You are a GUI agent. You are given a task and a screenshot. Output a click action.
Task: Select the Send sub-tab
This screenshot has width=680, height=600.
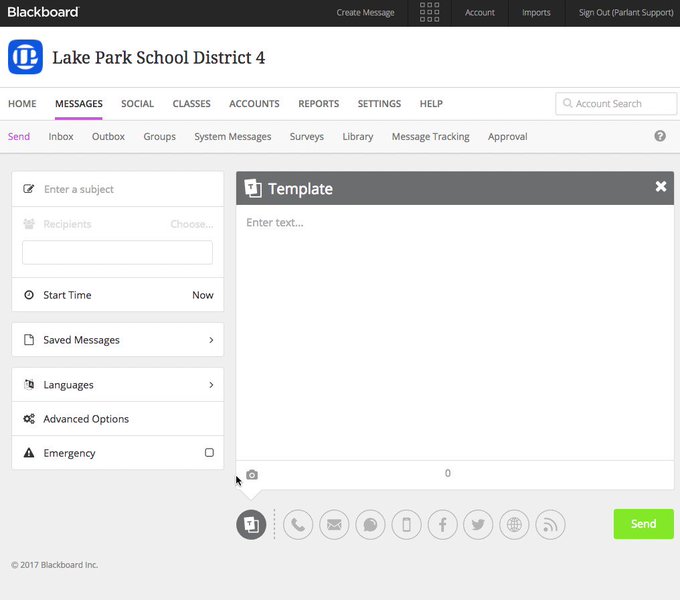coord(19,137)
